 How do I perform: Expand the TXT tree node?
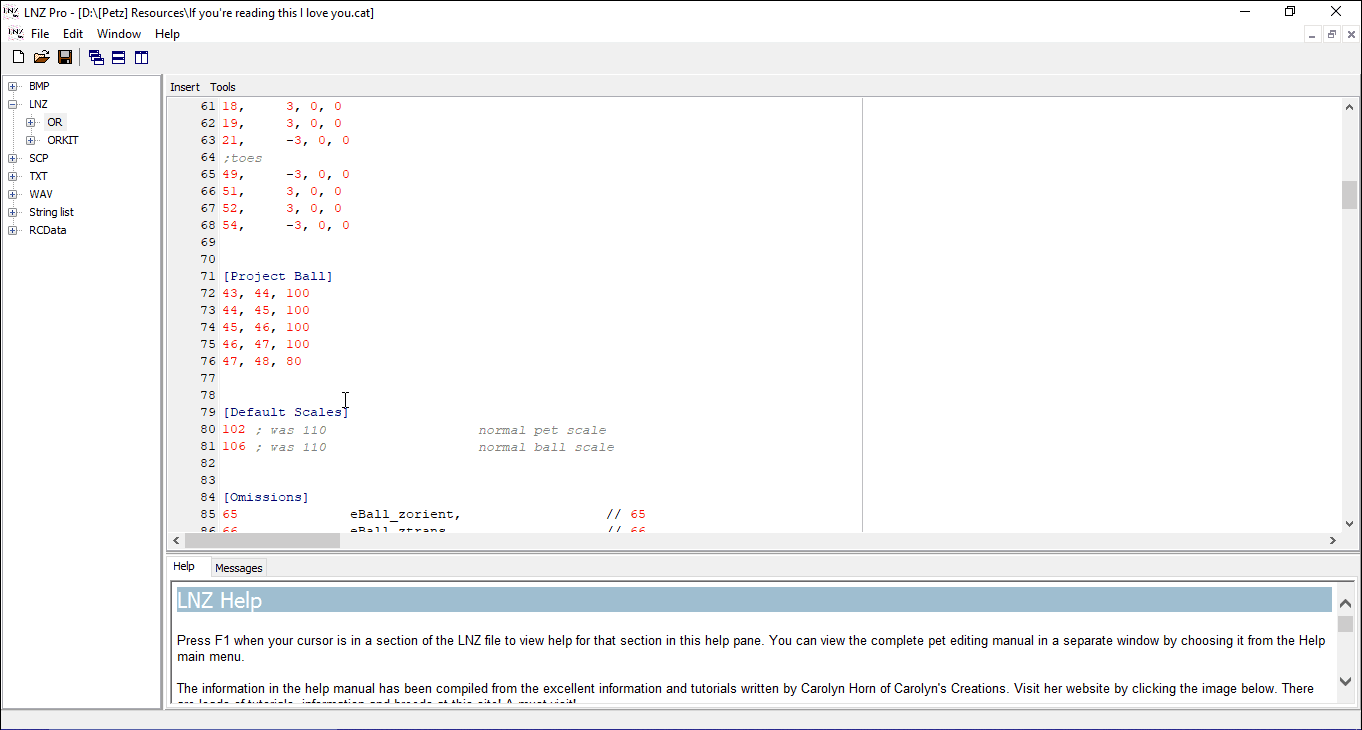13,176
